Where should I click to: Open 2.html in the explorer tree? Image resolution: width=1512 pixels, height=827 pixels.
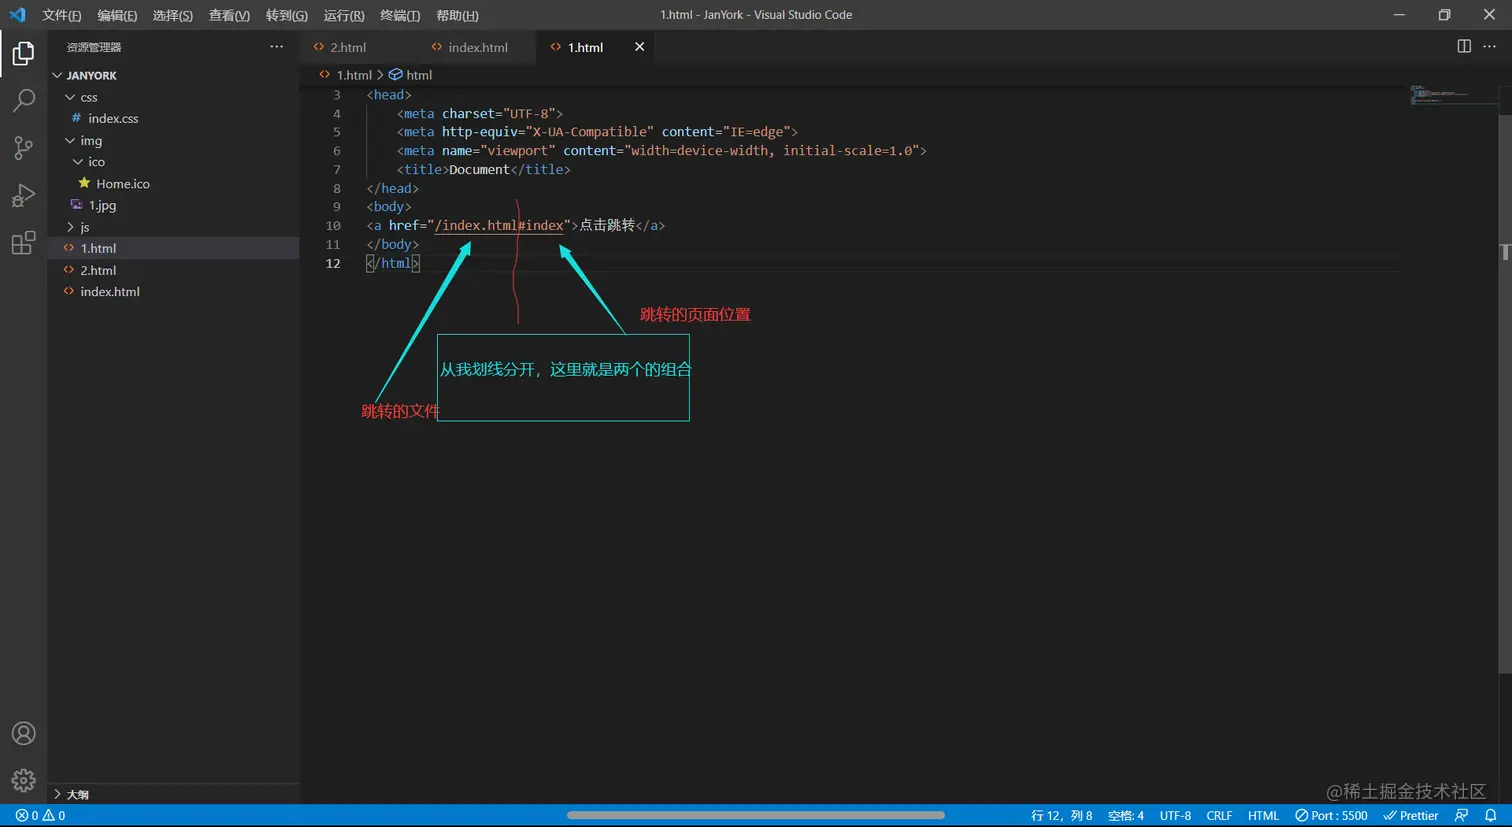point(173,270)
